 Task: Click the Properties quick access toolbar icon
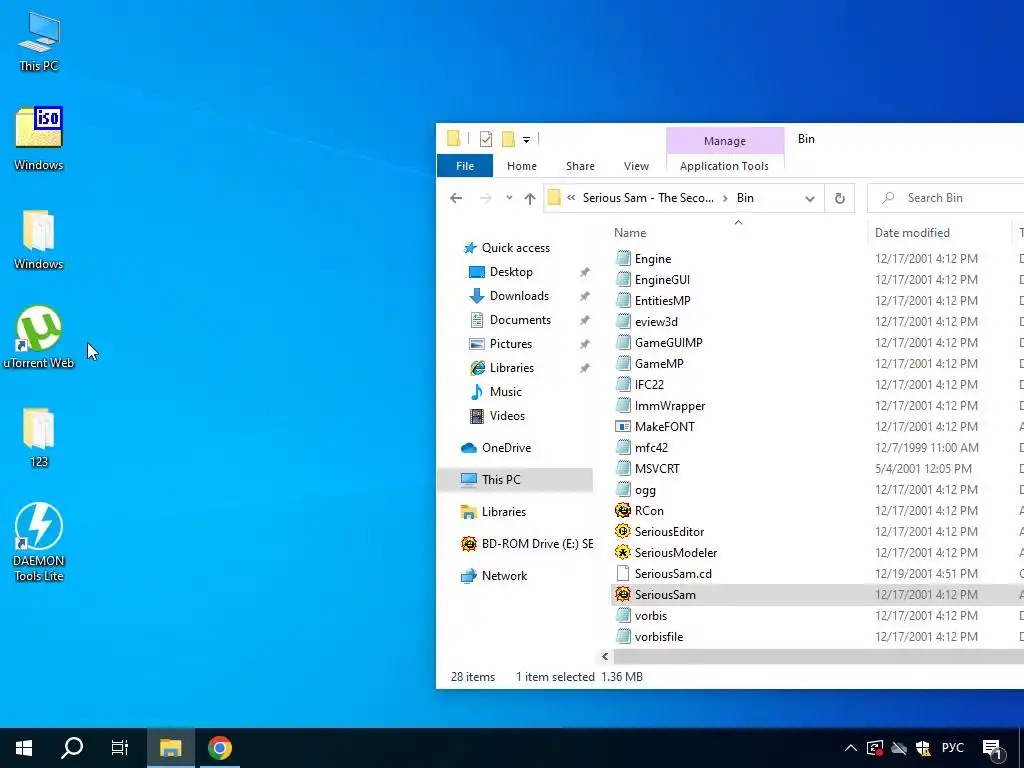(485, 138)
